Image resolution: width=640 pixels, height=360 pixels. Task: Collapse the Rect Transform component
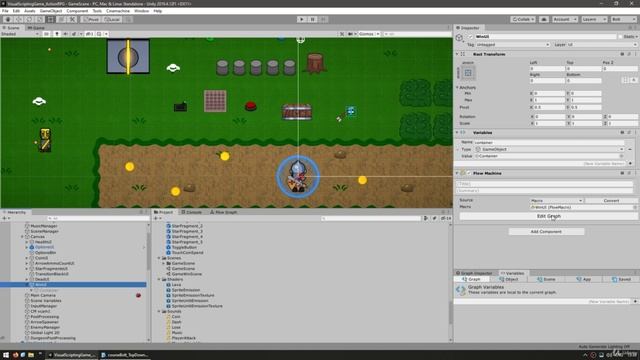coord(457,54)
